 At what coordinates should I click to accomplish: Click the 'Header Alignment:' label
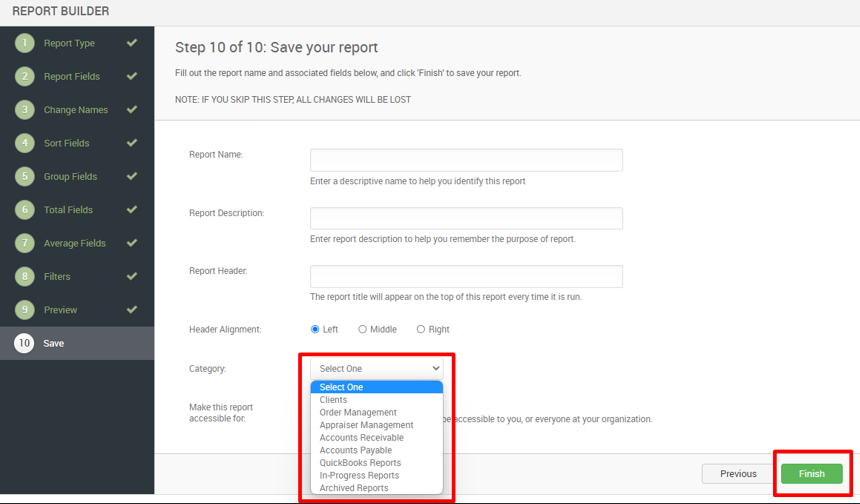(225, 329)
